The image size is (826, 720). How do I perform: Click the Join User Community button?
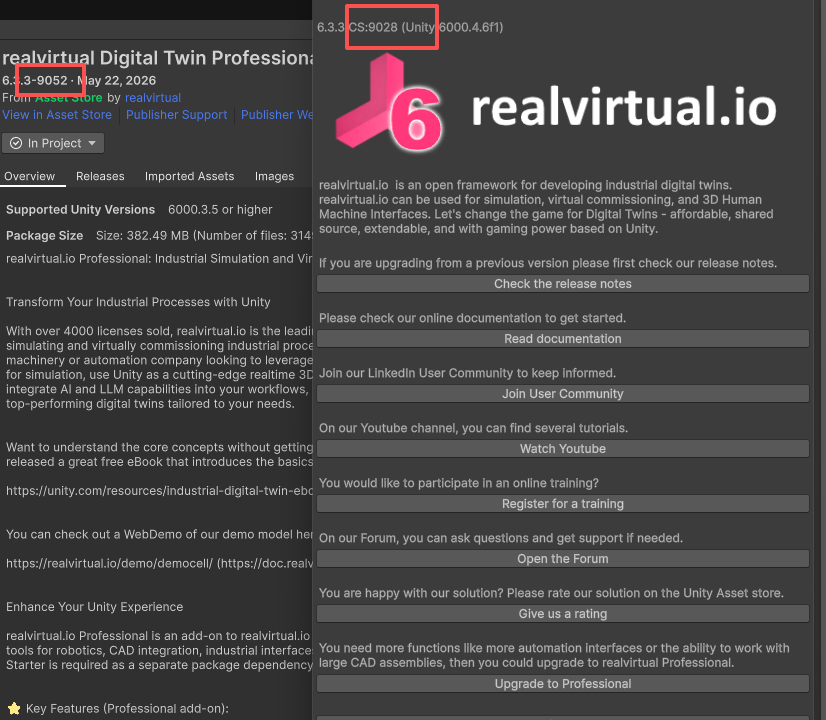tap(563, 394)
